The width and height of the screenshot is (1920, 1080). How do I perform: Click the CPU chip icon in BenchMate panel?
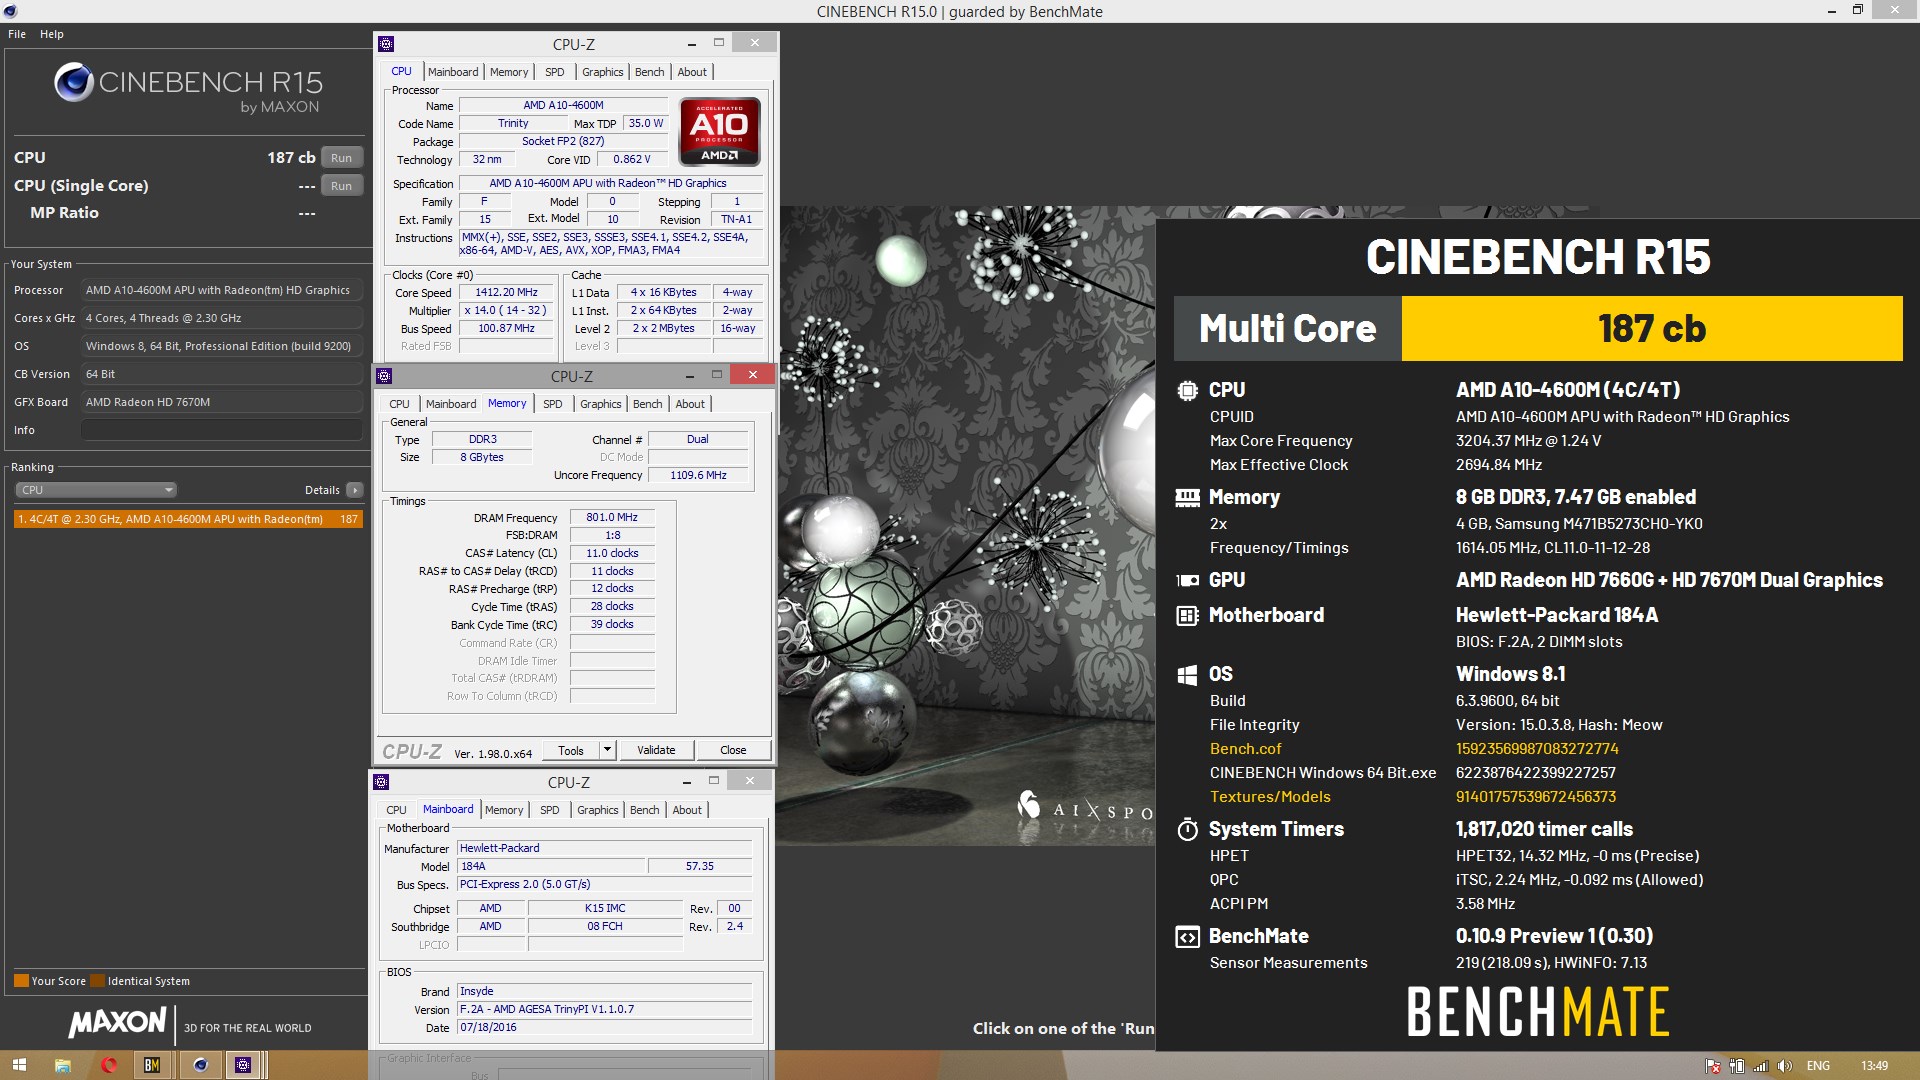[x=1187, y=391]
